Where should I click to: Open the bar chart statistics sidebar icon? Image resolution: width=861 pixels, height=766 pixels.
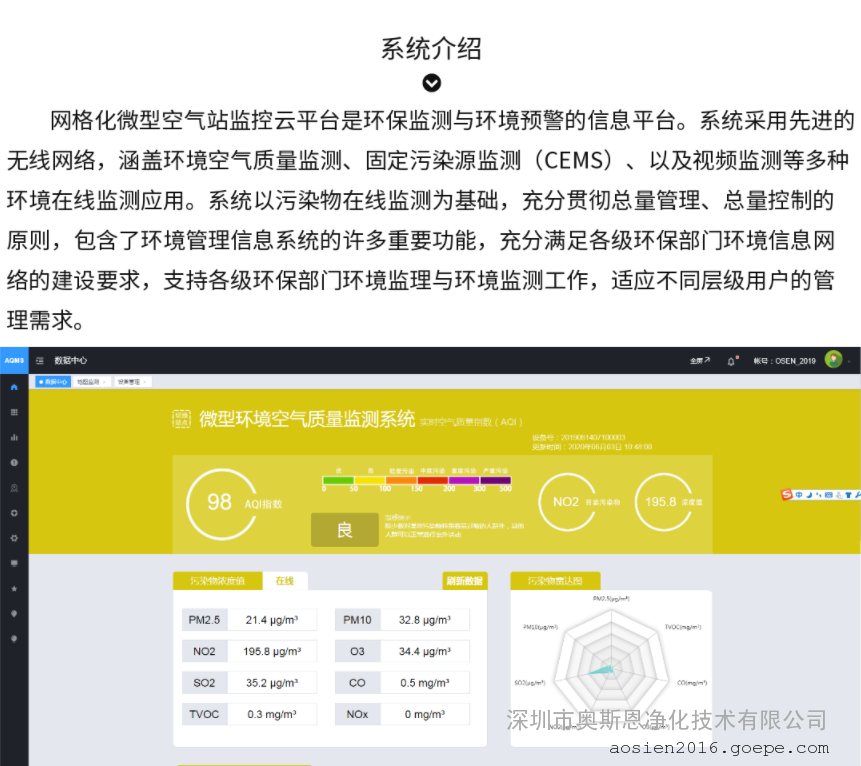(14, 437)
